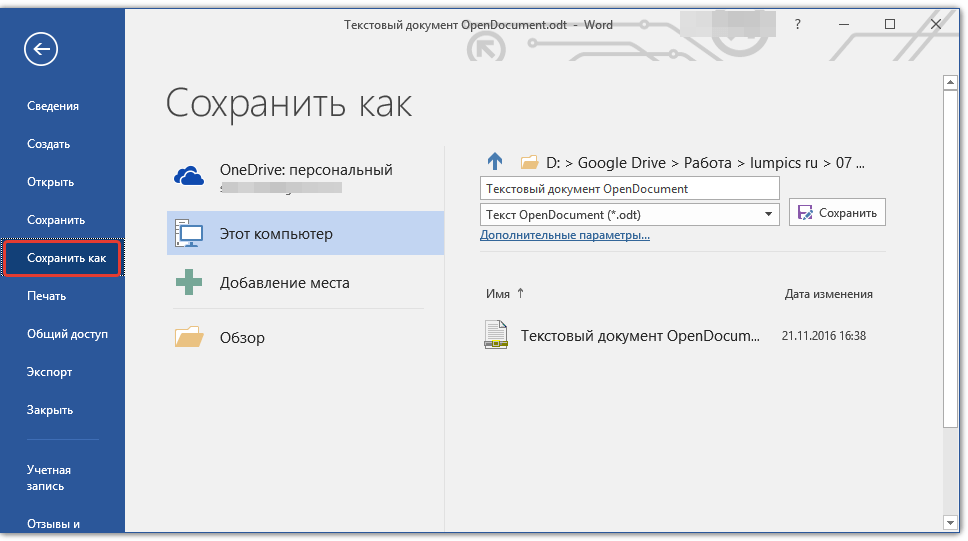Minimize the Word window
The width and height of the screenshot is (968, 541).
coord(844,24)
